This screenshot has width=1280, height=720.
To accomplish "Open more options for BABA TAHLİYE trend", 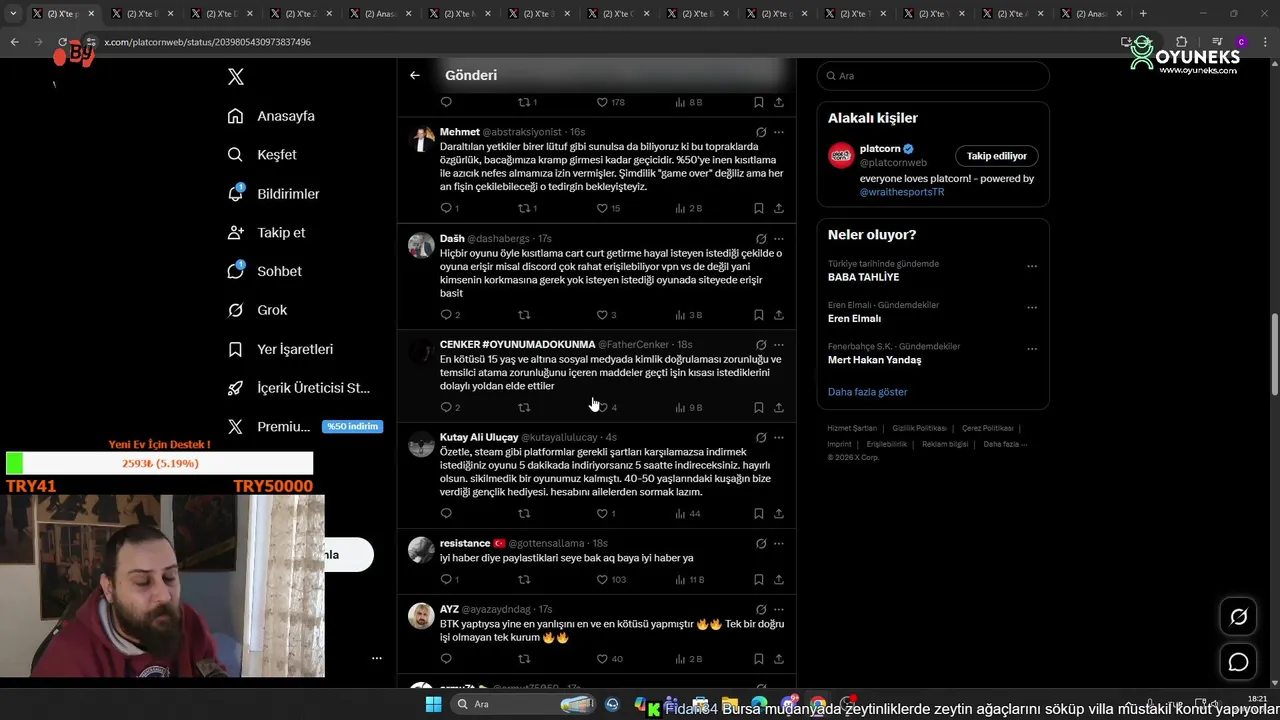I will (x=1032, y=267).
